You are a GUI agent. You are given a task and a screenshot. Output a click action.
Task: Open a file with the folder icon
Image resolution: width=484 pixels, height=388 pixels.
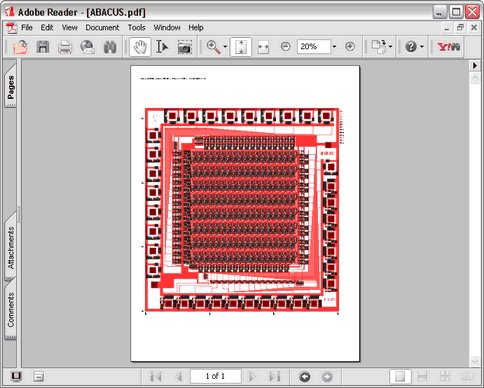click(x=21, y=47)
